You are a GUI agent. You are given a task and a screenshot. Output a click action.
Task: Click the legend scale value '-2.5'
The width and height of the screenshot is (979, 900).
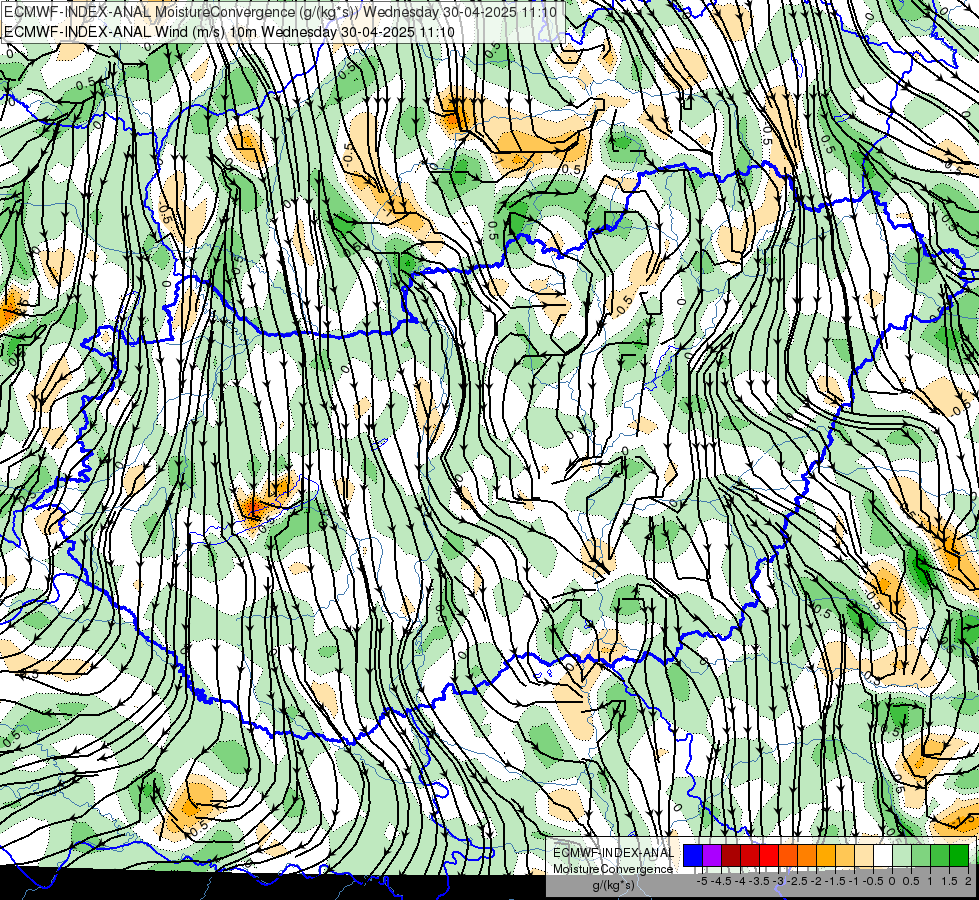(797, 881)
